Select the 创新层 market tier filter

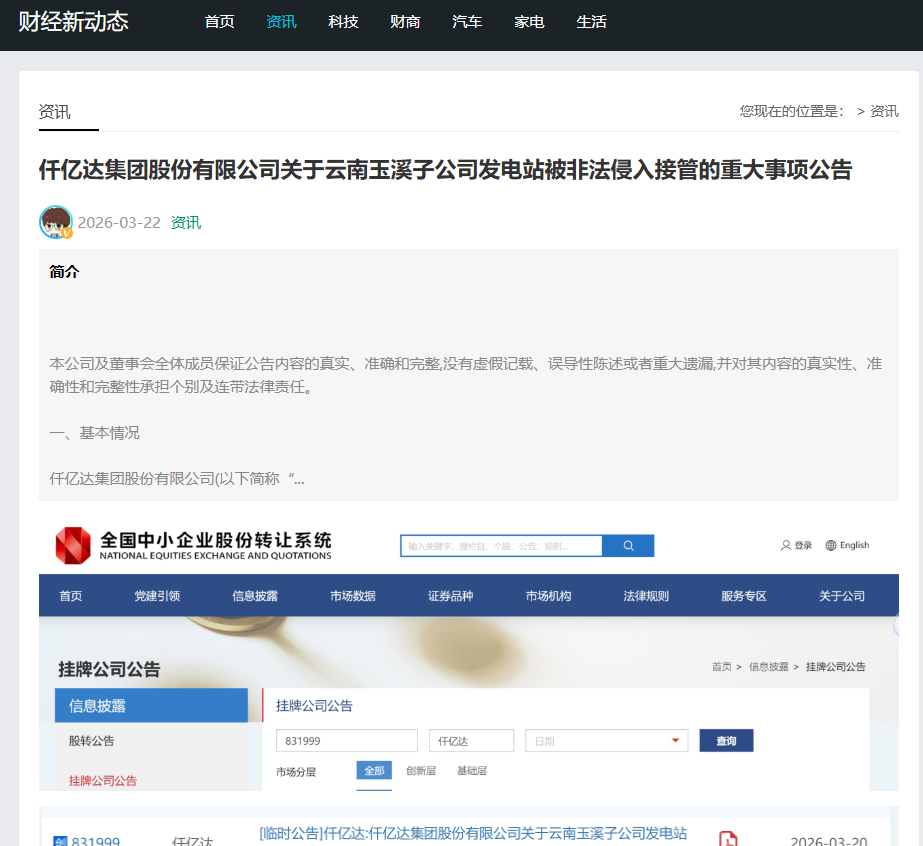click(x=421, y=771)
